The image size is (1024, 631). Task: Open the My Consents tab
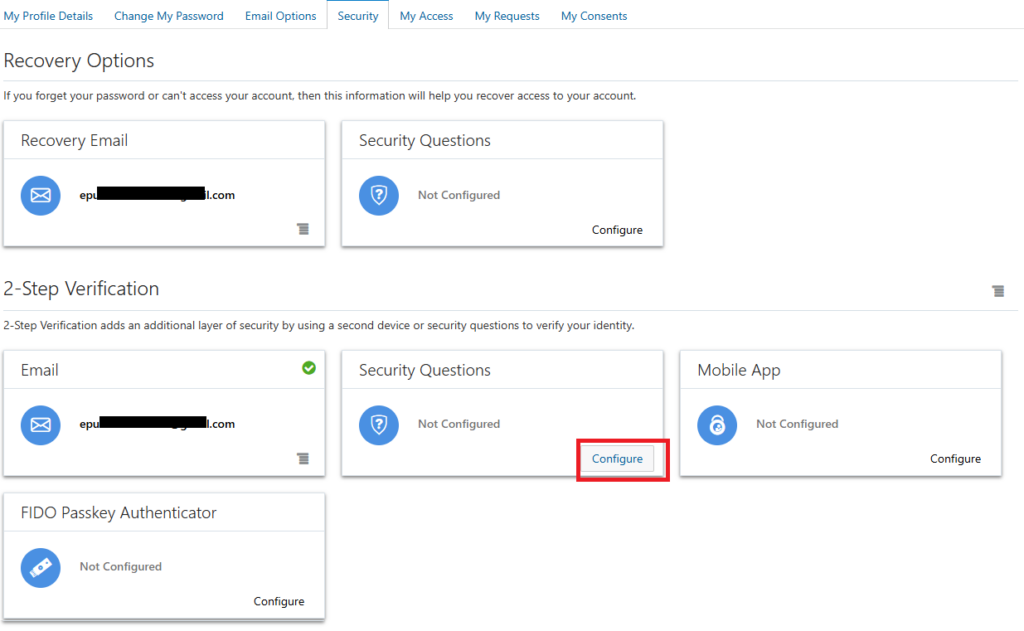(594, 16)
